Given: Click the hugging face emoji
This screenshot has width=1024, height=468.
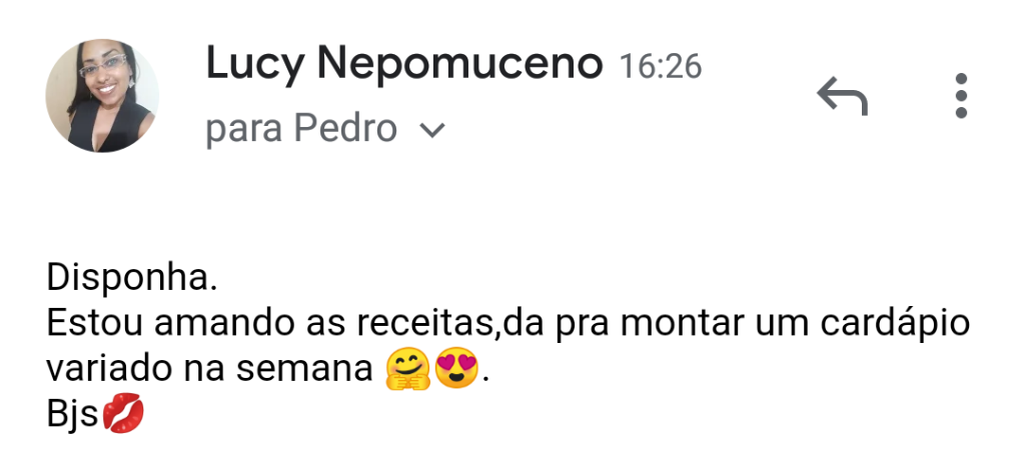Looking at the screenshot, I should (x=408, y=369).
